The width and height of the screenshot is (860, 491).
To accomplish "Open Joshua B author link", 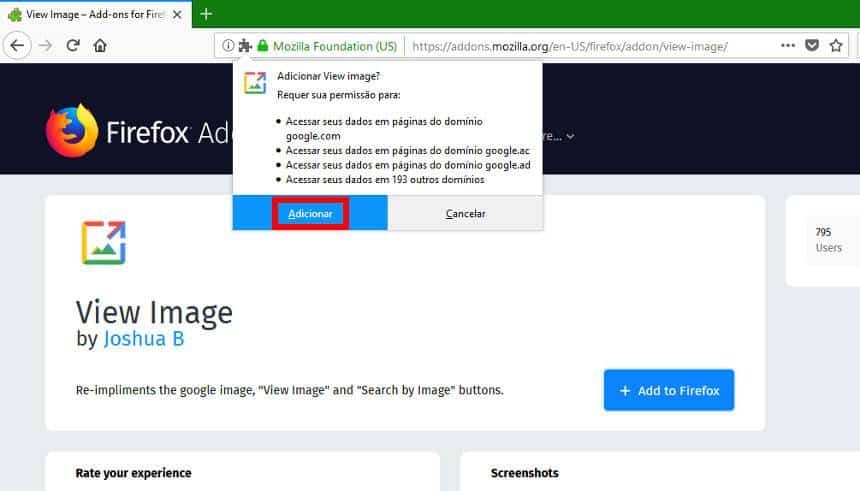I will 143,339.
